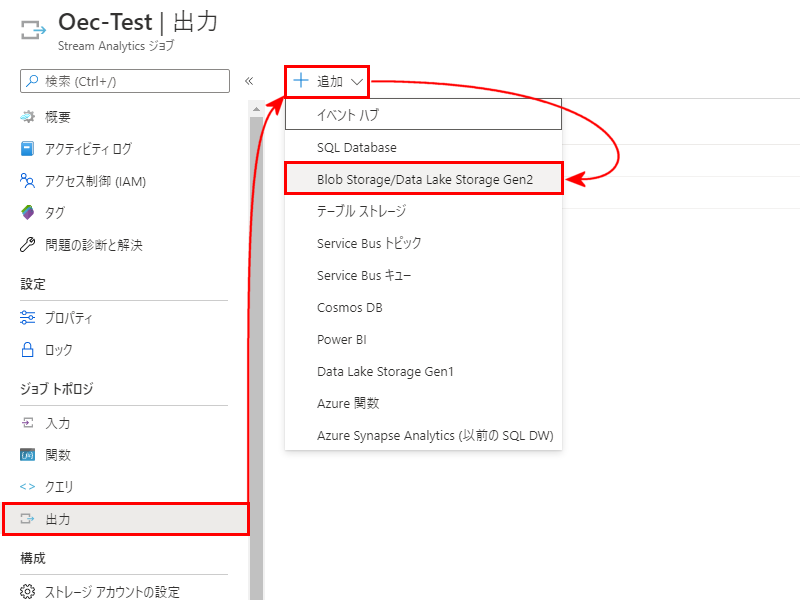Choose Blob Storage/Data Lake Storage Gen2 option

[424, 179]
